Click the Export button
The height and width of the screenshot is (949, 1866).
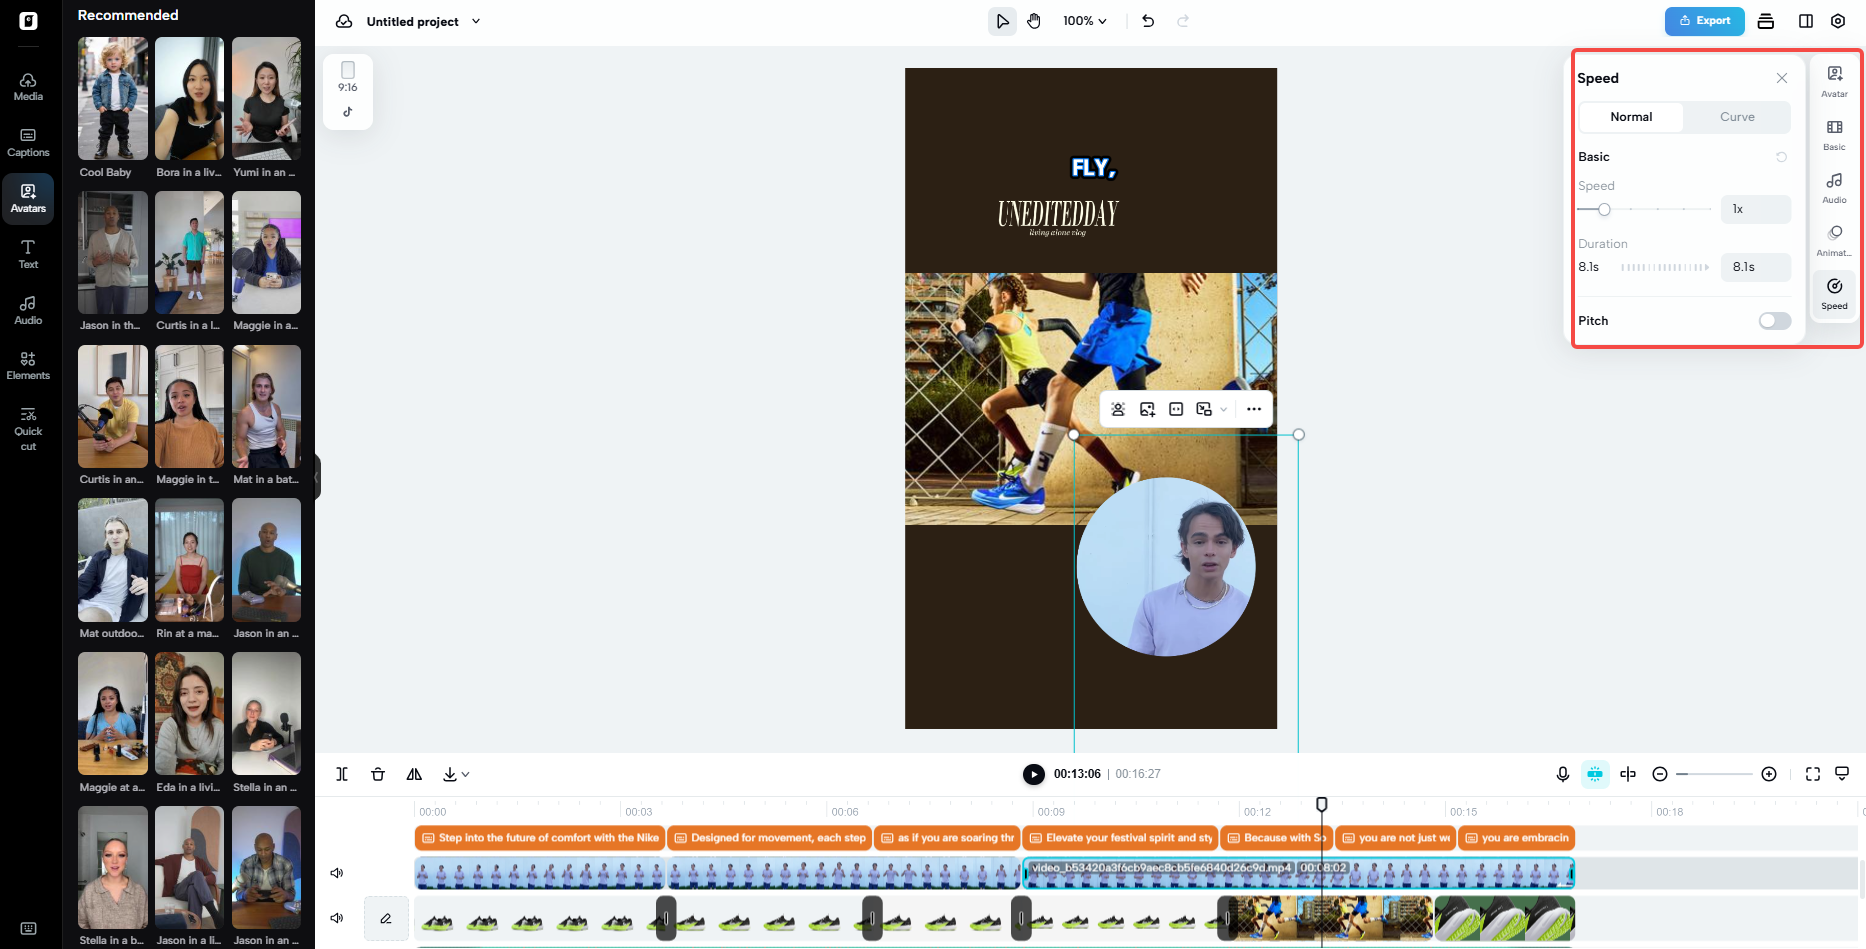pos(1704,21)
